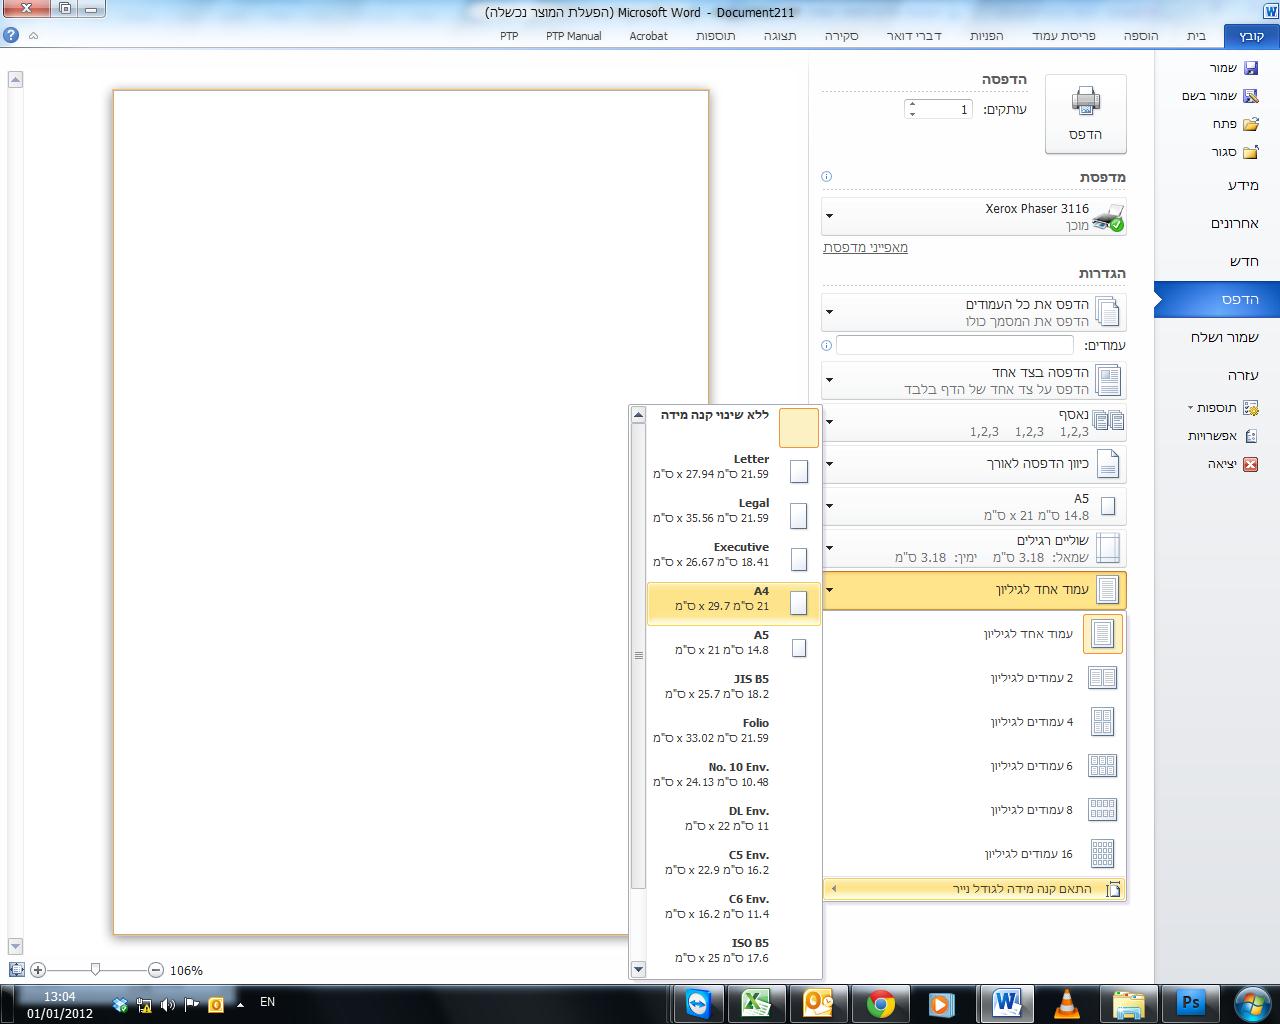Open הדפסה בצד אחד dropdown
The image size is (1280, 1024).
tap(974, 380)
